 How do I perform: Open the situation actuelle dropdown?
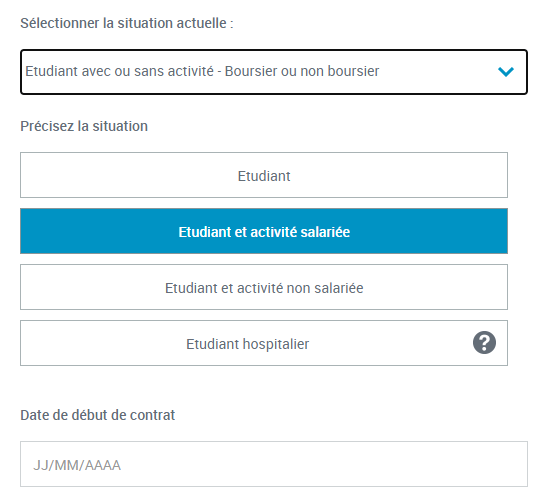(274, 72)
